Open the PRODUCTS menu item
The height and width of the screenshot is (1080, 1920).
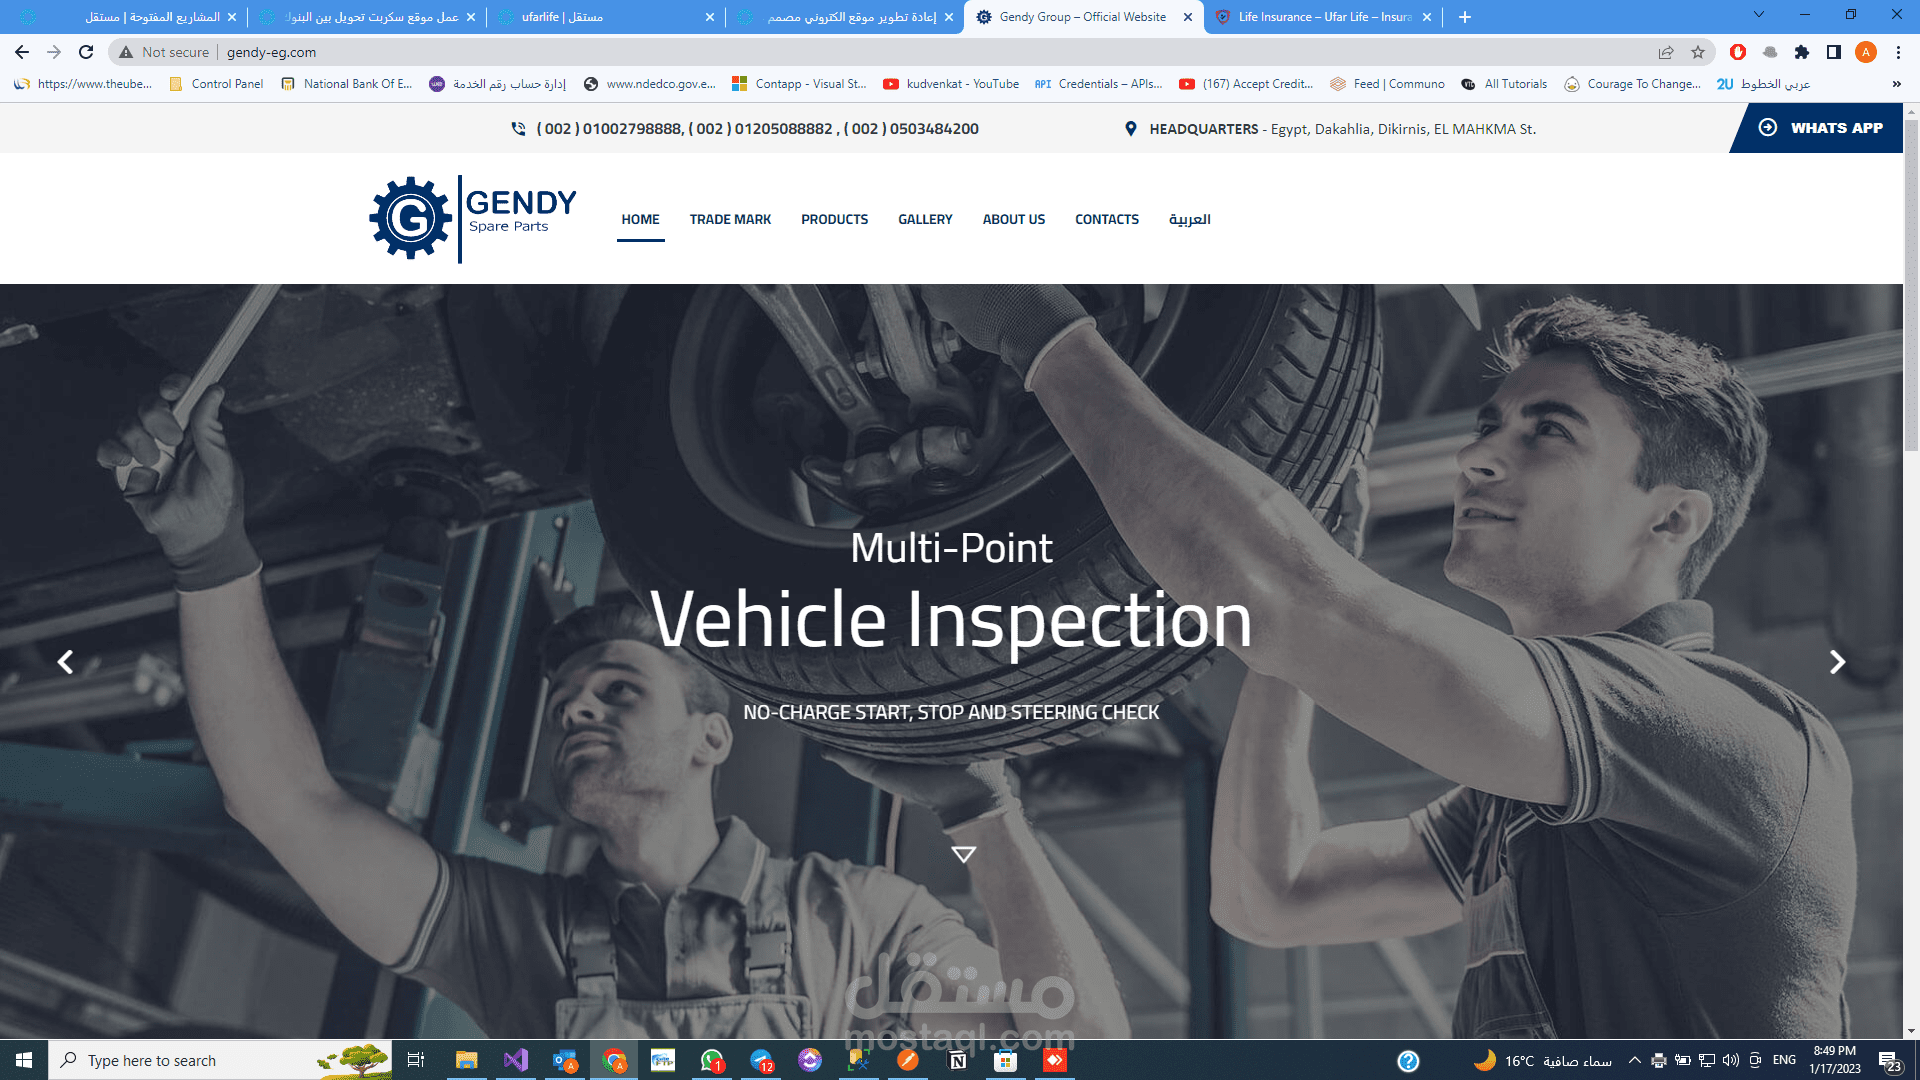click(x=834, y=219)
